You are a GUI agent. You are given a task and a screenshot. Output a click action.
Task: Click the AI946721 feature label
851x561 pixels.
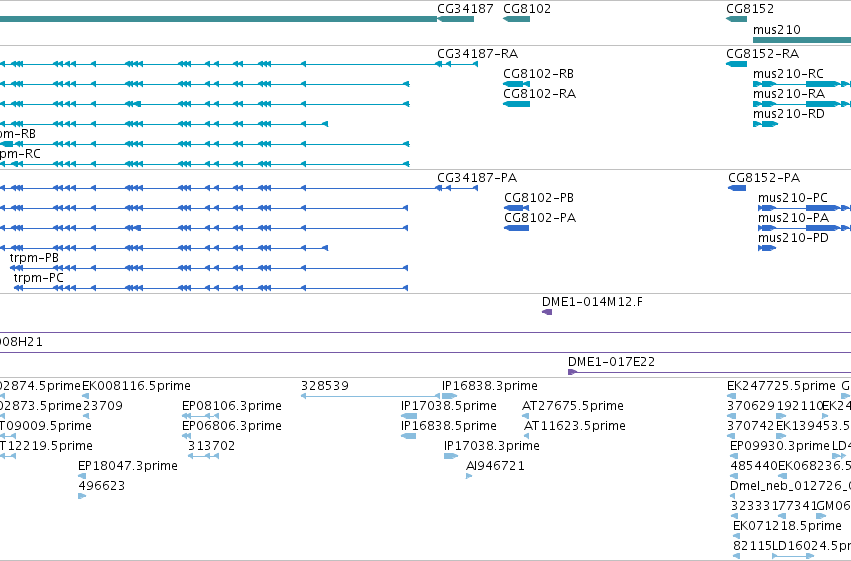(x=495, y=466)
